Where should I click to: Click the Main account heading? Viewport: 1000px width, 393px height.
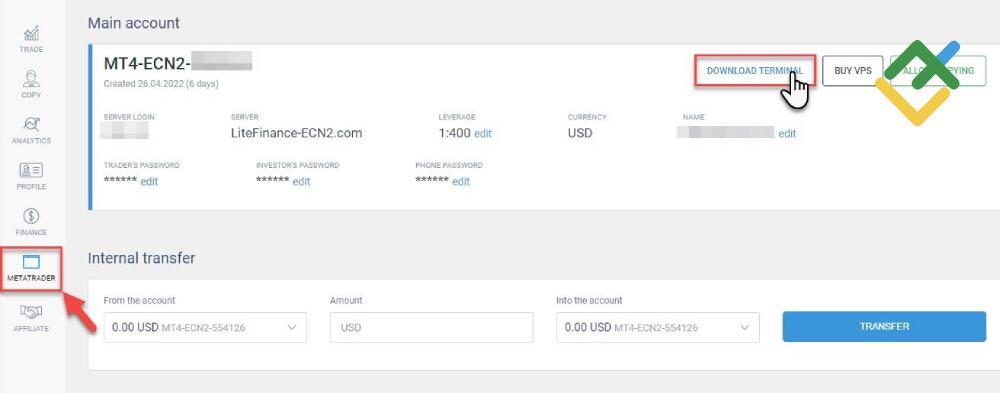point(134,24)
